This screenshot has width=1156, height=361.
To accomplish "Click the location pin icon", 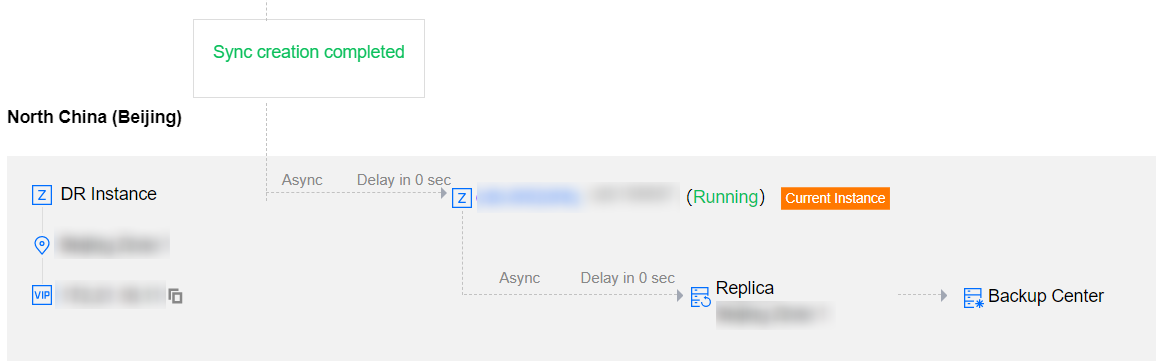I will pyautogui.click(x=42, y=245).
